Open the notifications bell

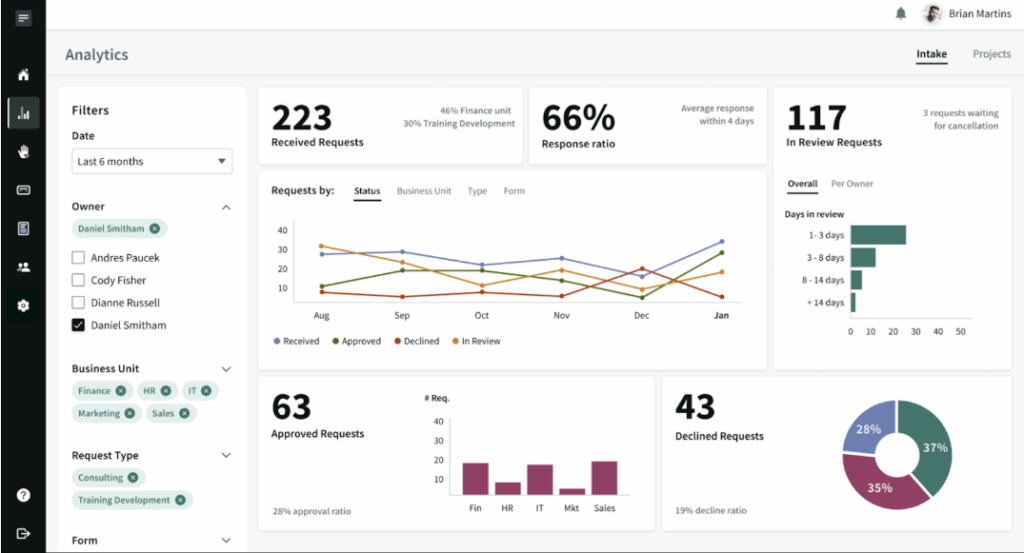901,14
